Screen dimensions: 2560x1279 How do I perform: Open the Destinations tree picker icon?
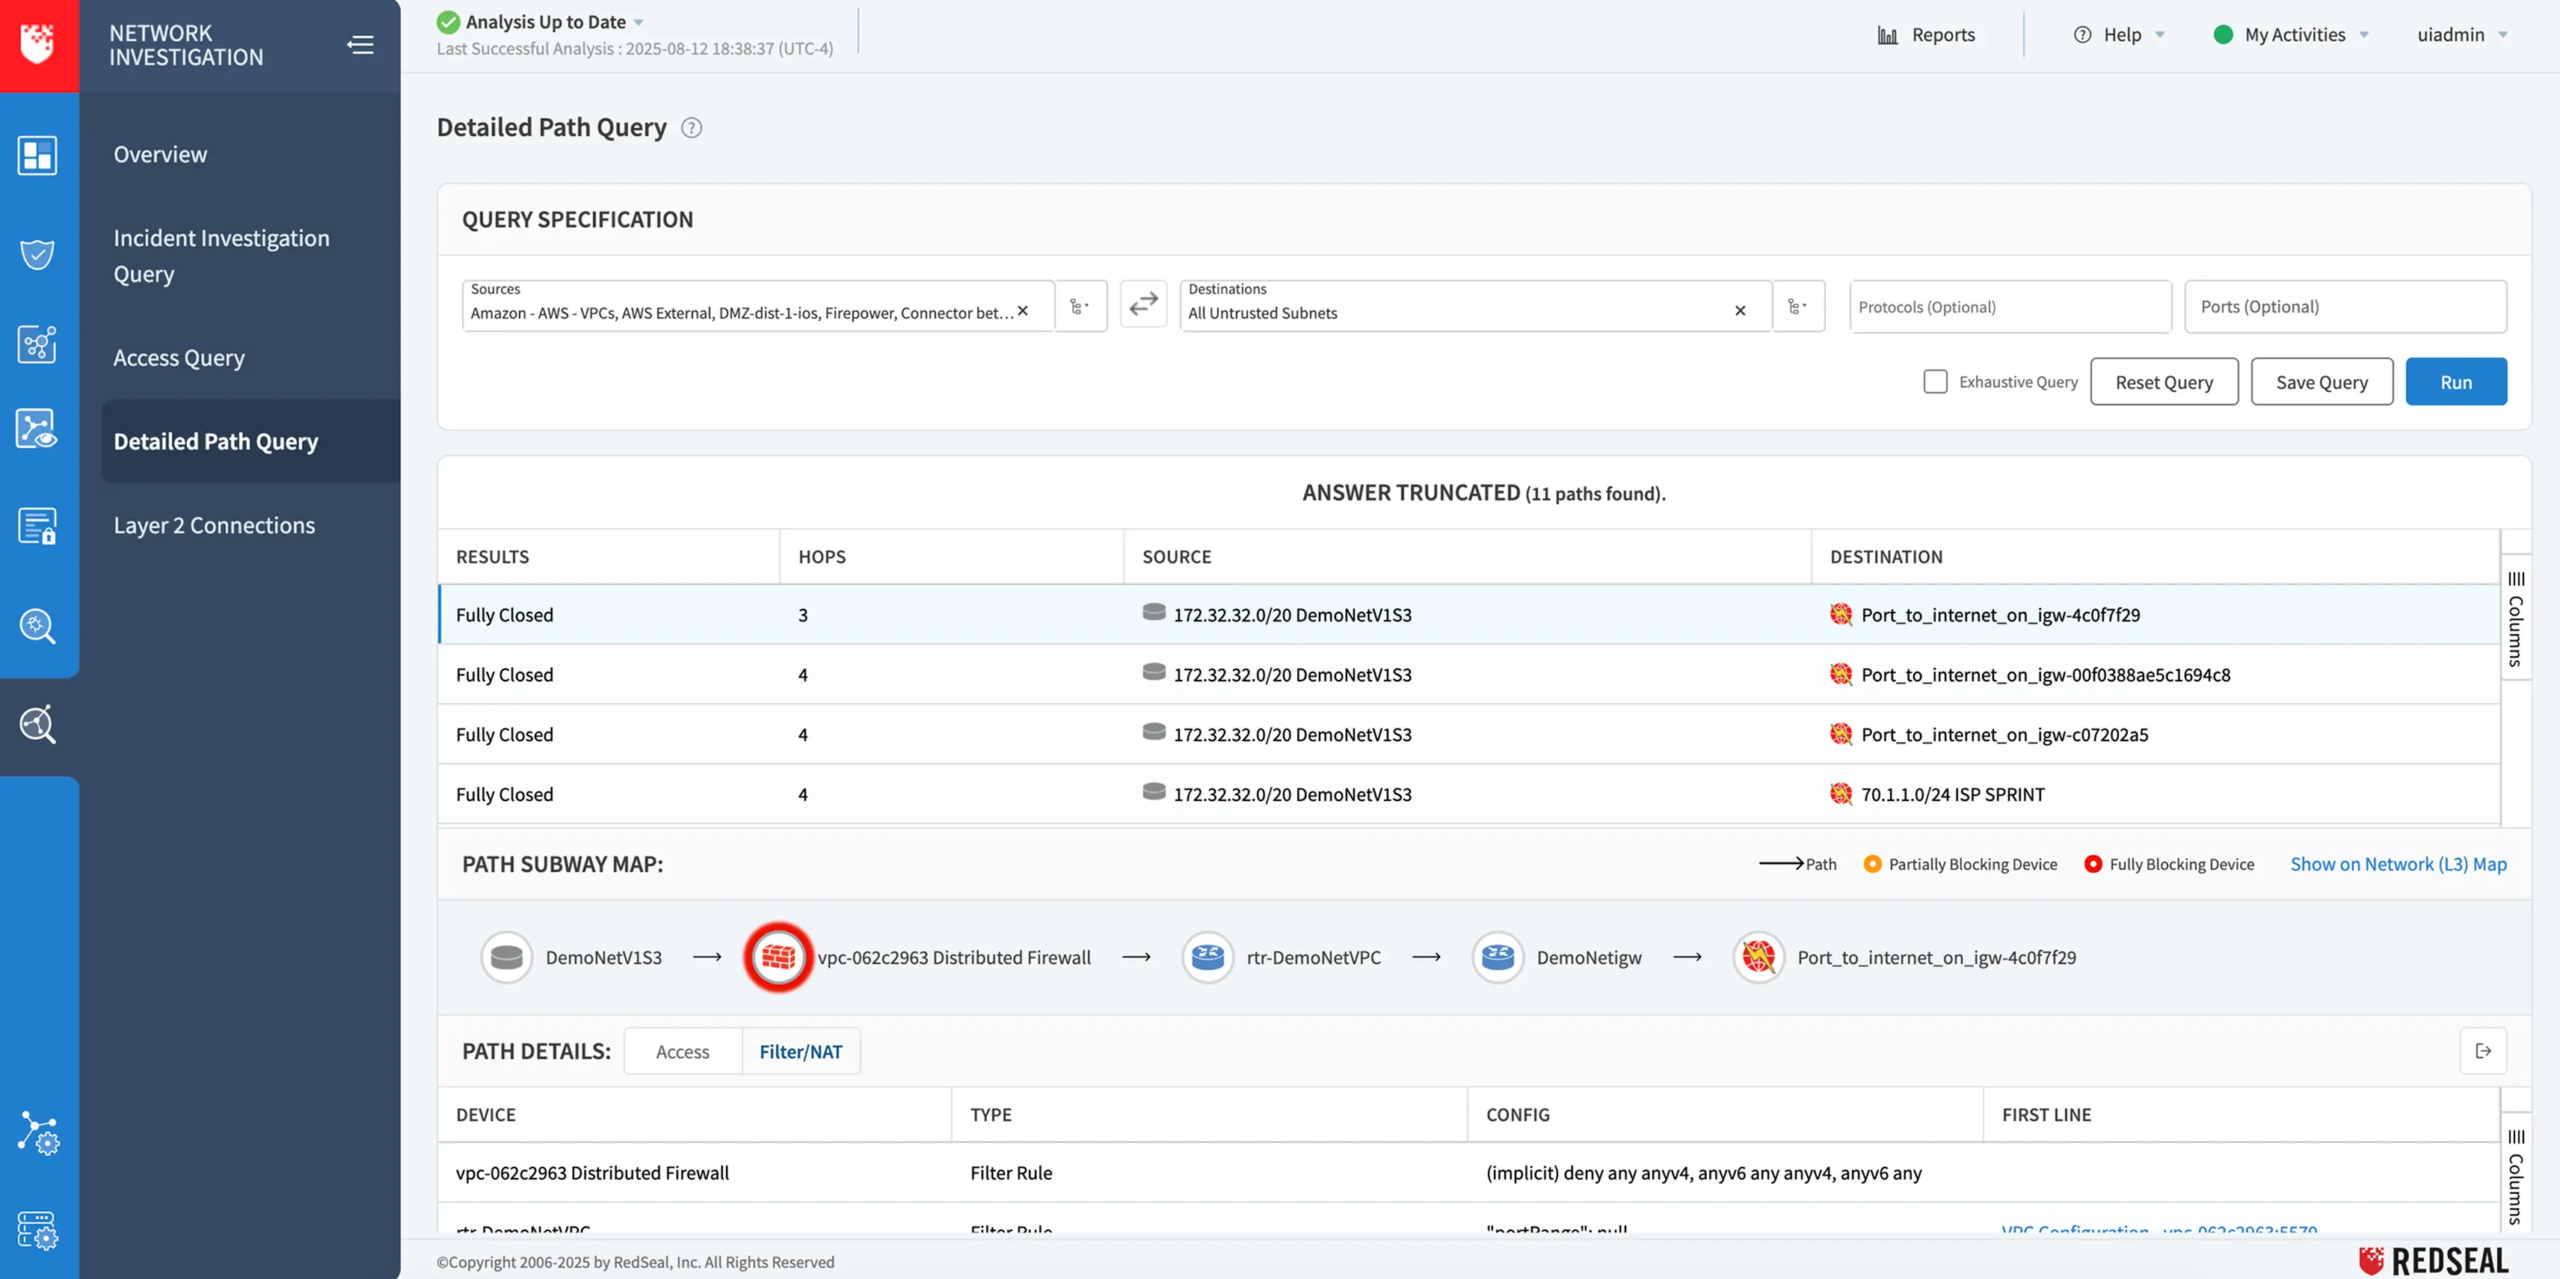[1798, 306]
